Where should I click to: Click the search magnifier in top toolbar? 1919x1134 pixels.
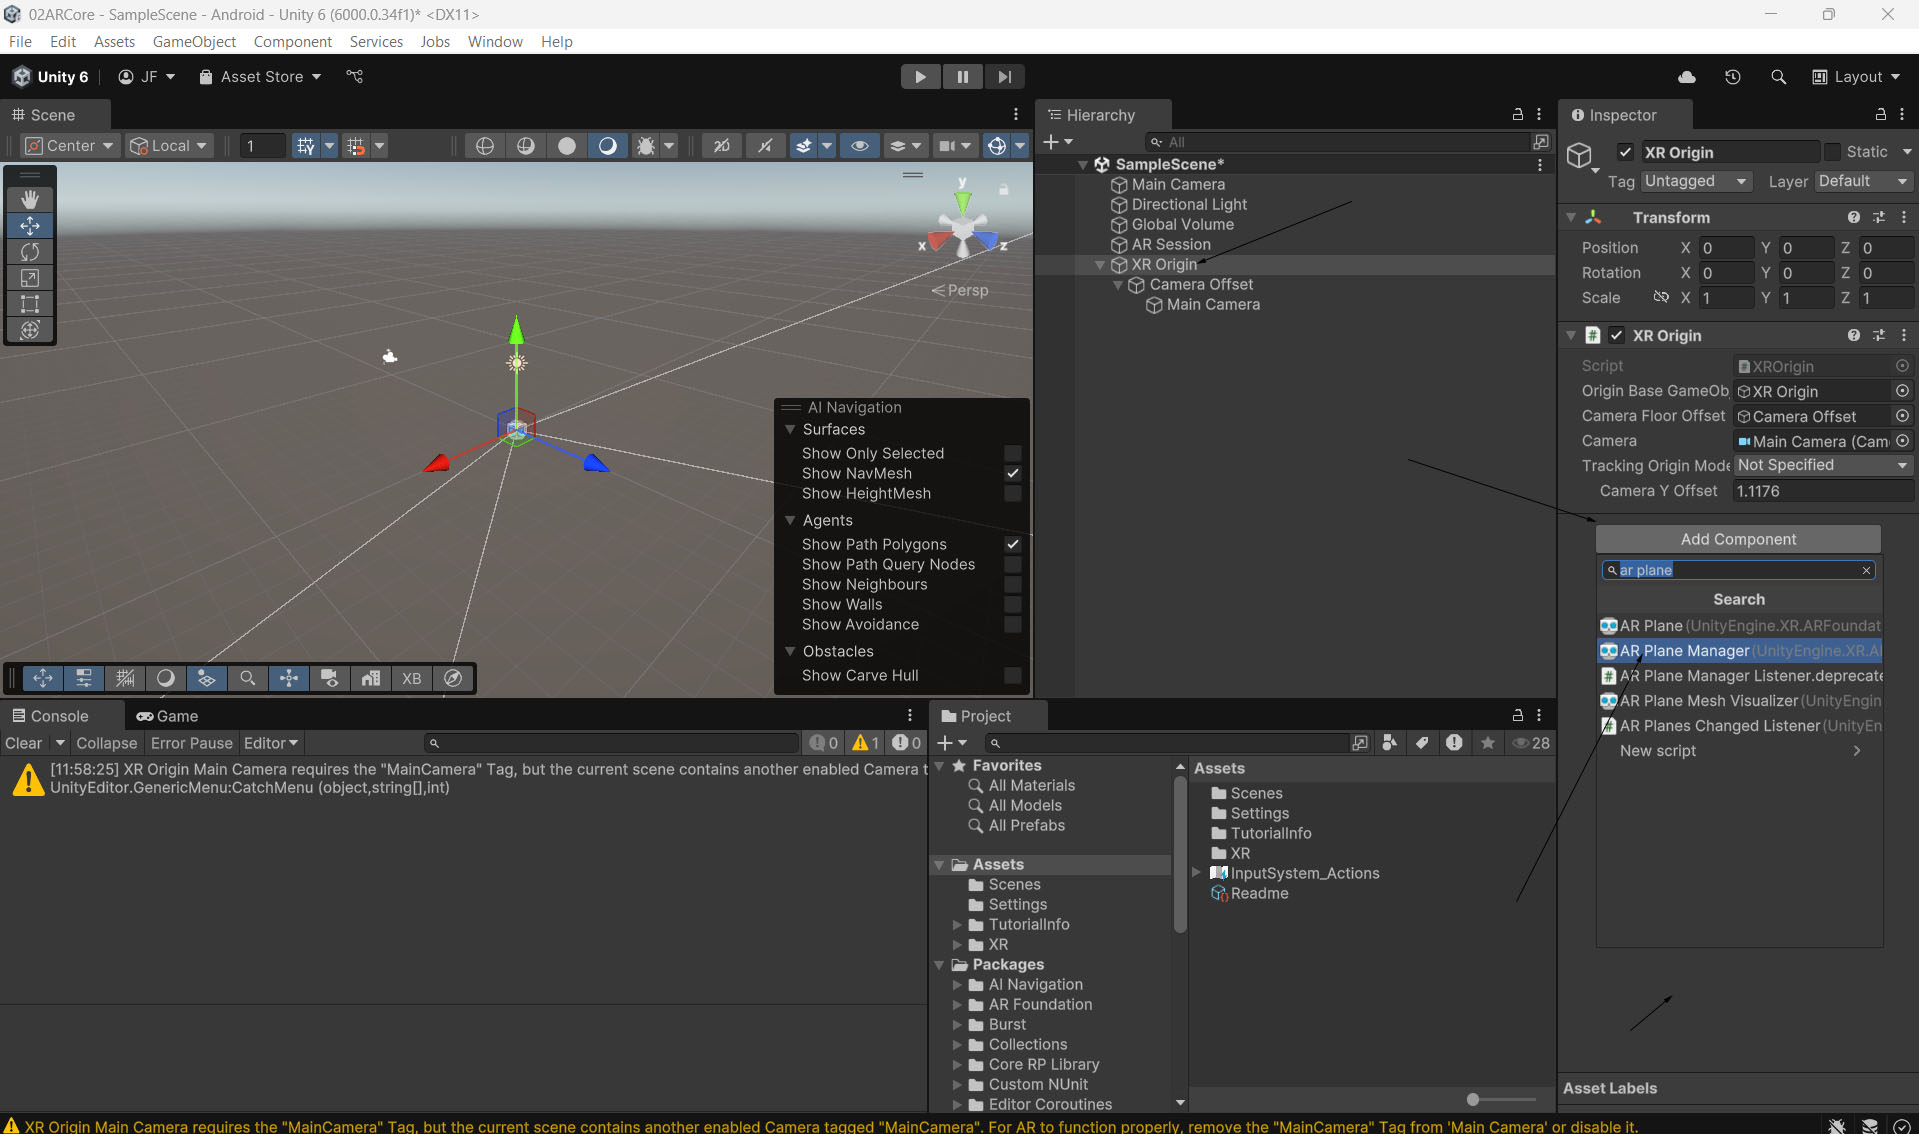[1778, 77]
